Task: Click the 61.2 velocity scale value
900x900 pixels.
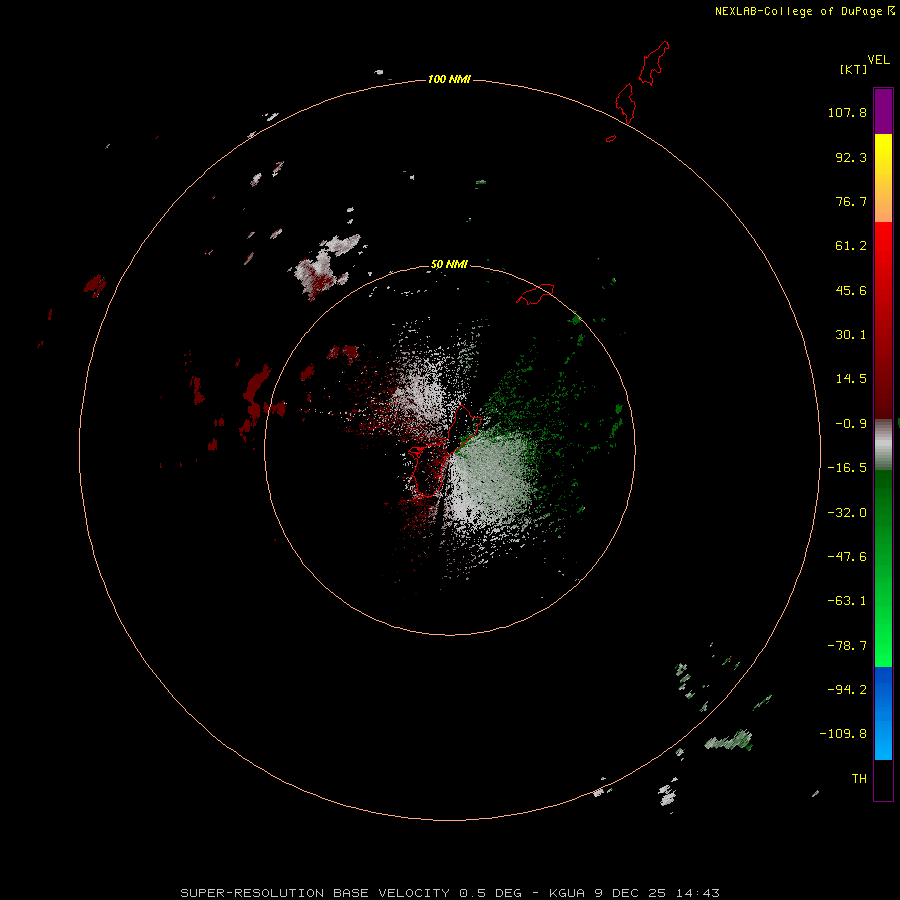Action: (851, 246)
